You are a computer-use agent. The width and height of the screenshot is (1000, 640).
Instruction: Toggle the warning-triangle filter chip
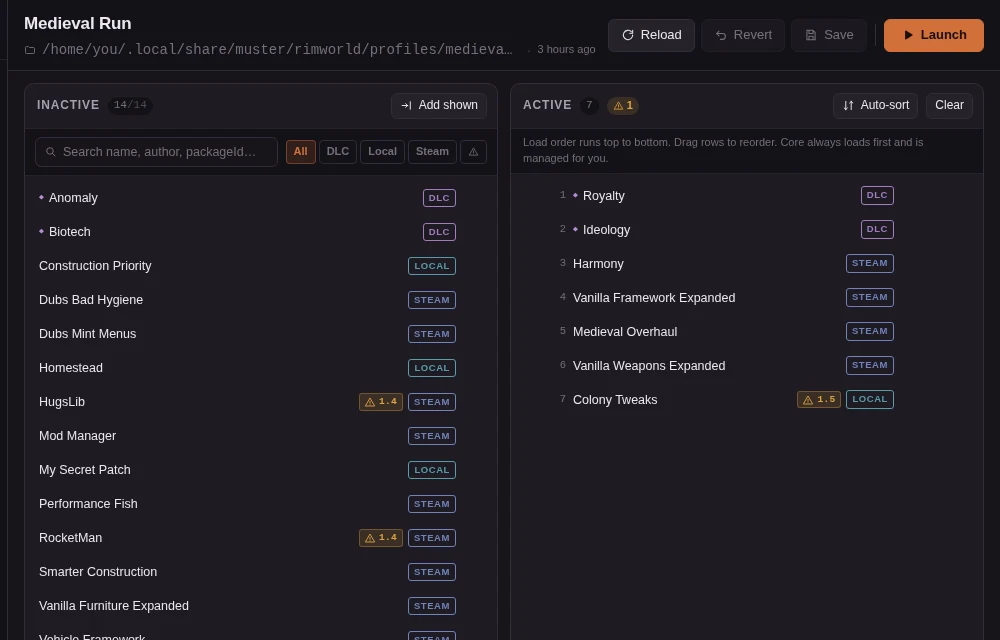[x=473, y=152]
